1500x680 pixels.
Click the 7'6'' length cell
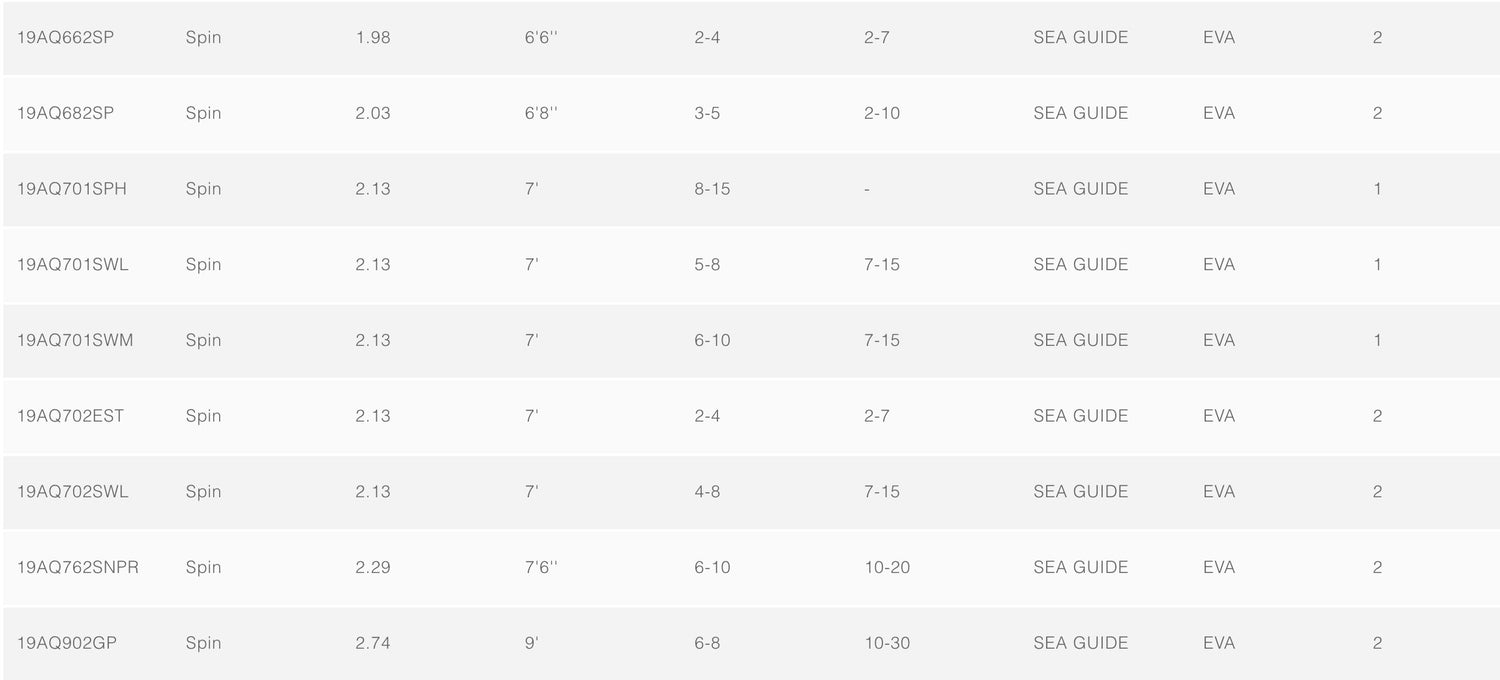pyautogui.click(x=541, y=568)
